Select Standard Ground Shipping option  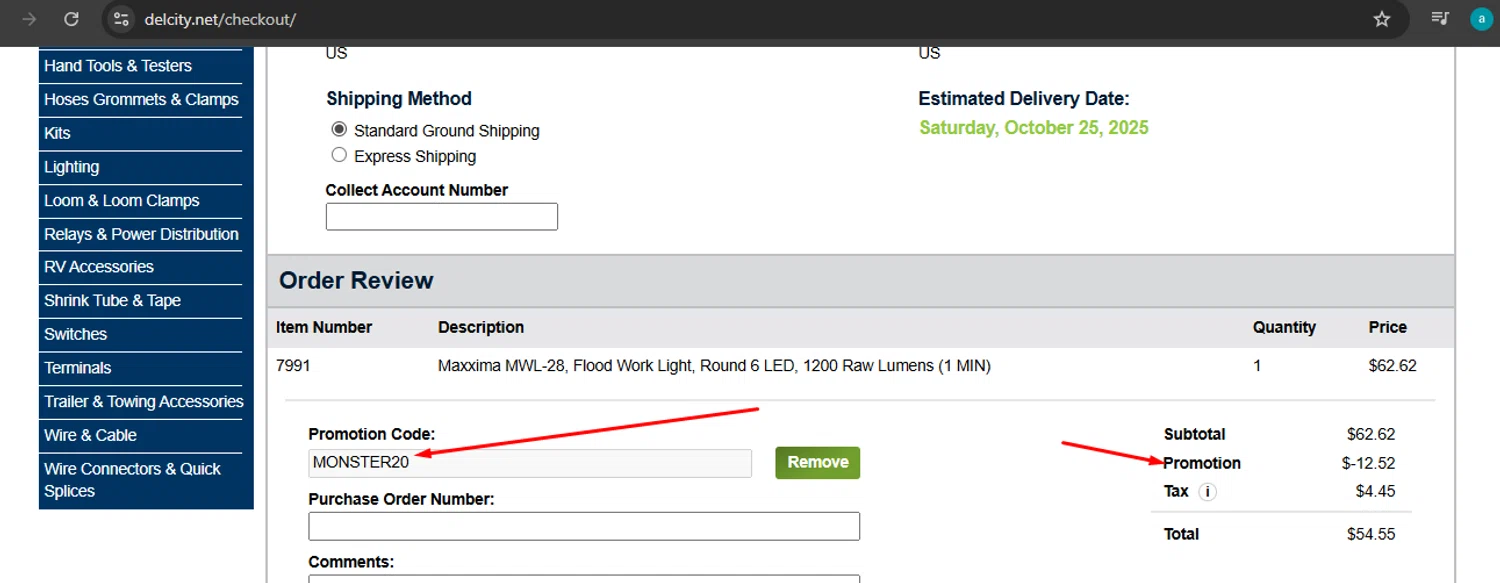click(x=339, y=129)
